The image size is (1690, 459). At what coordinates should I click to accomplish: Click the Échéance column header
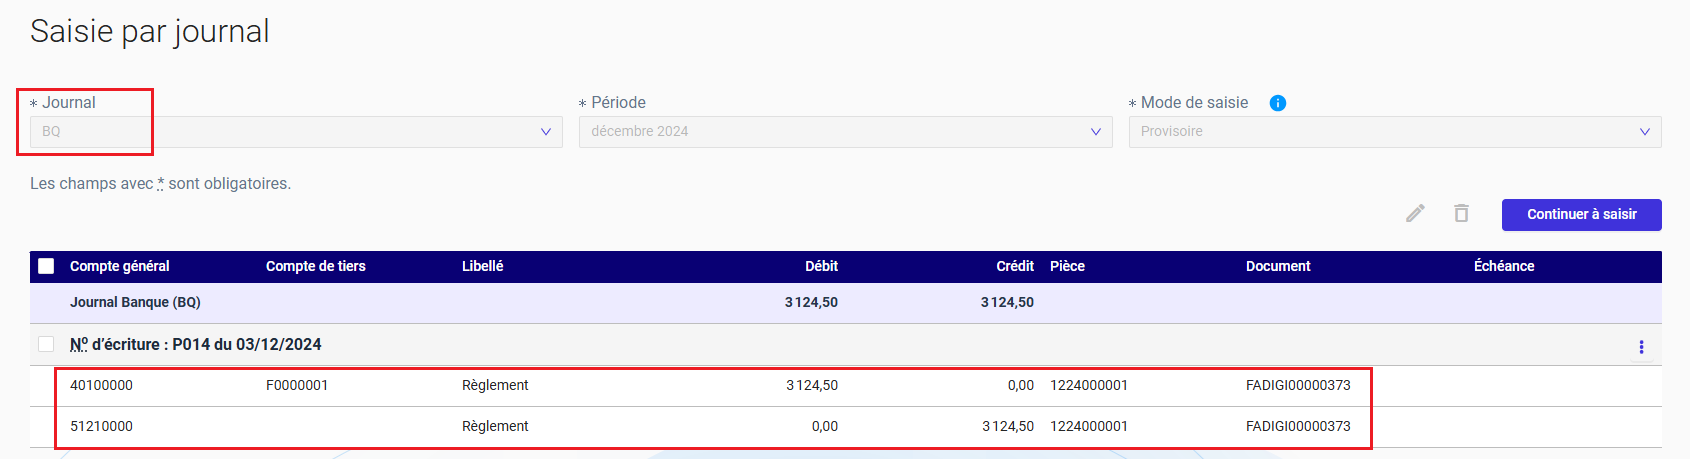click(x=1504, y=266)
